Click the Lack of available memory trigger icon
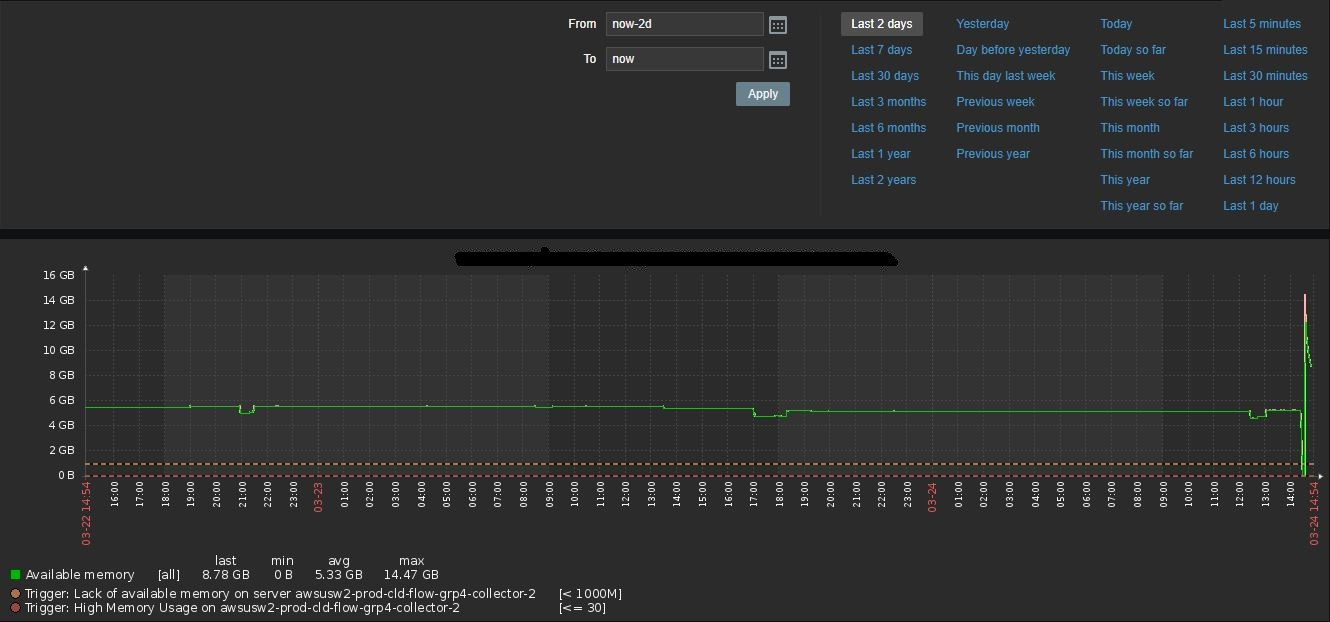The width and height of the screenshot is (1330, 622). (15, 594)
